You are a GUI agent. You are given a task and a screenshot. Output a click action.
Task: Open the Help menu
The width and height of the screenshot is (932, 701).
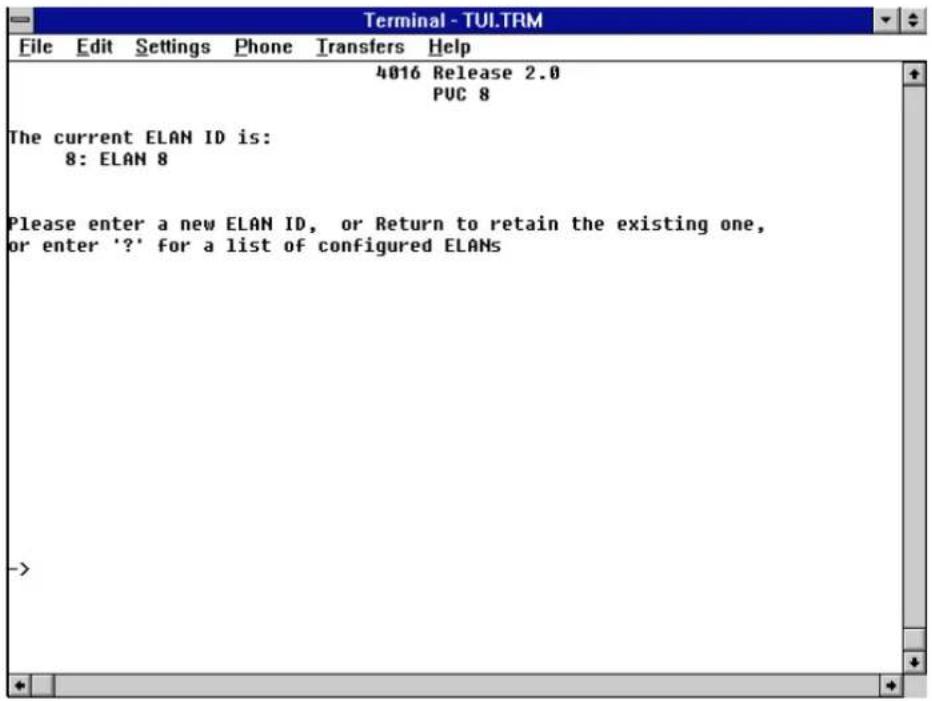[449, 46]
